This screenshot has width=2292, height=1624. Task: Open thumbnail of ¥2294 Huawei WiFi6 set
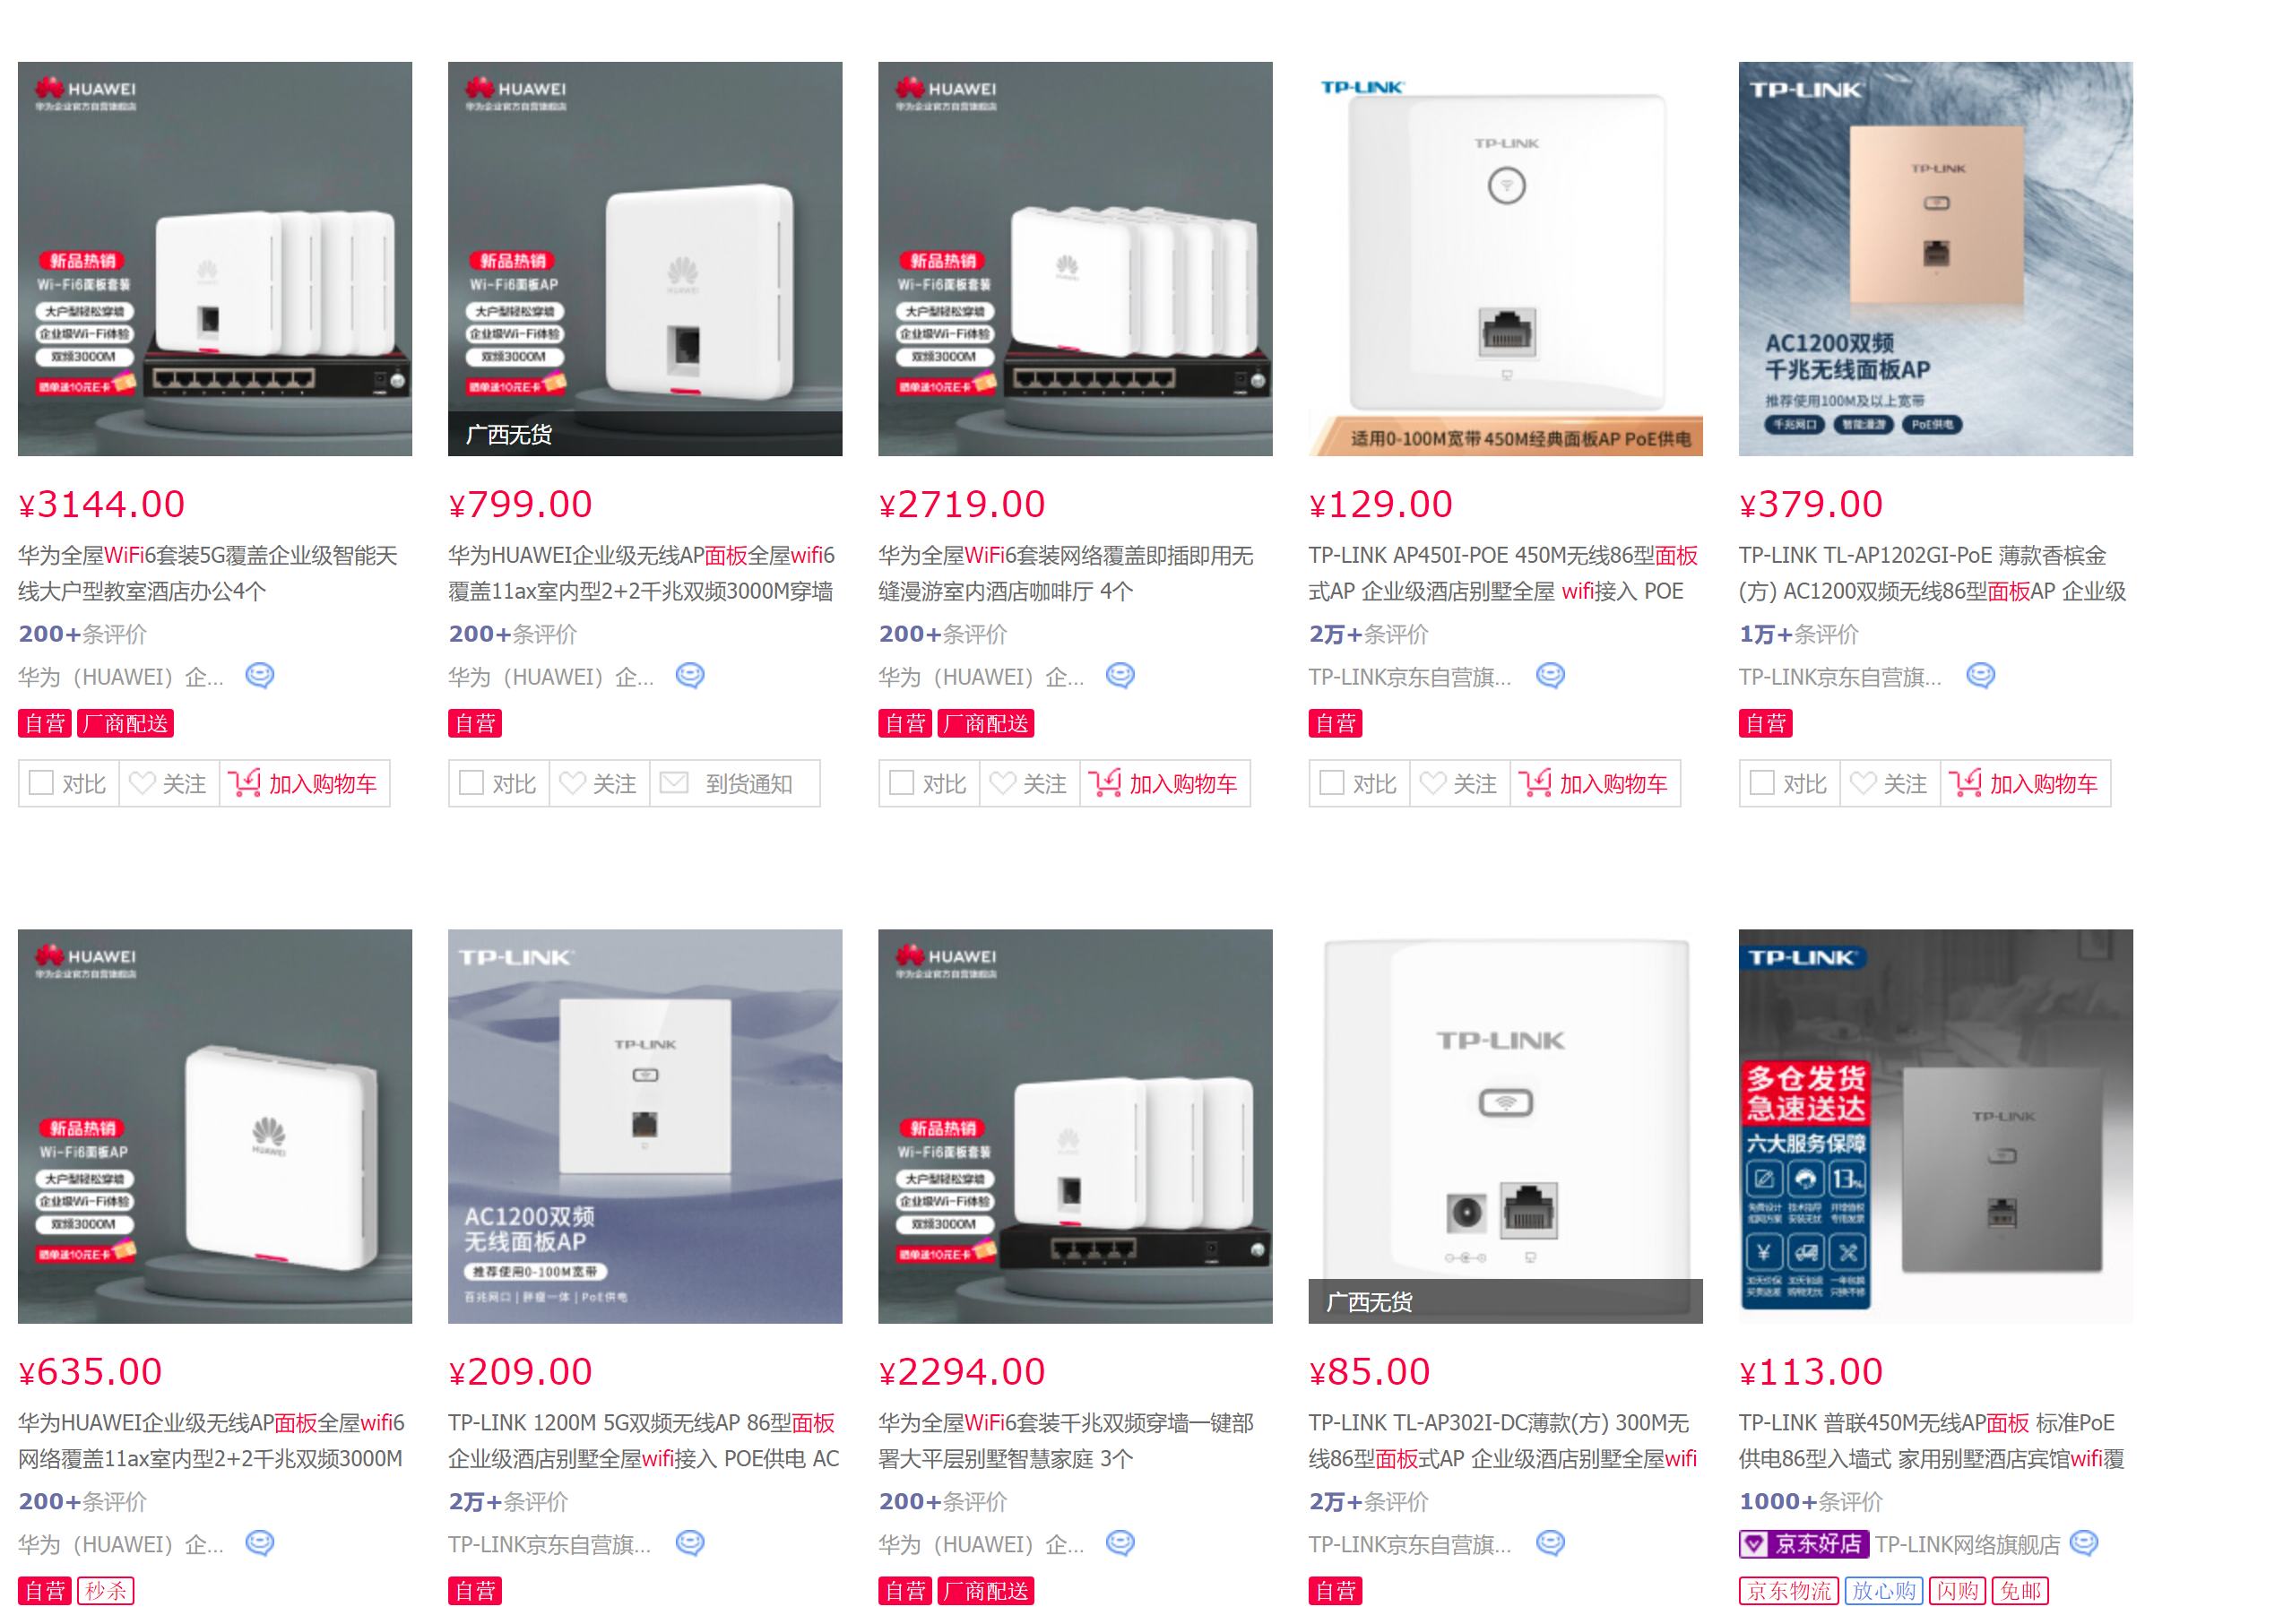pos(1075,1126)
